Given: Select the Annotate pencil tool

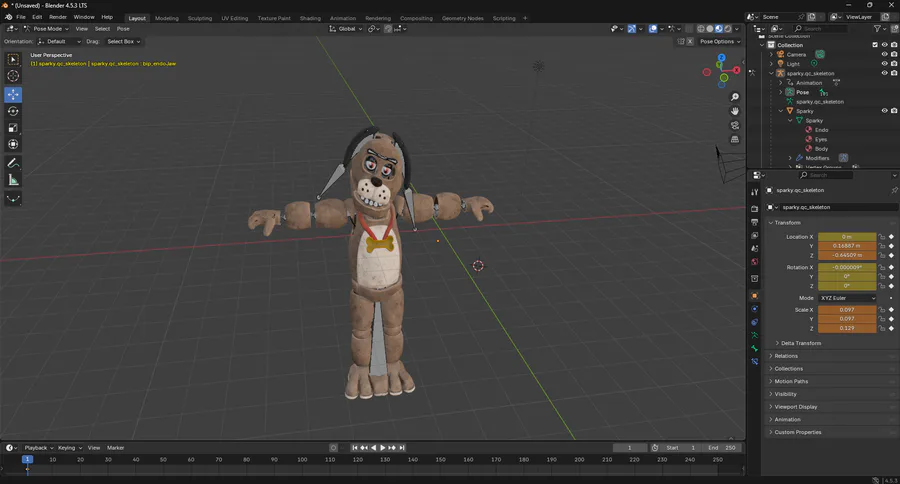Looking at the screenshot, I should (13, 164).
